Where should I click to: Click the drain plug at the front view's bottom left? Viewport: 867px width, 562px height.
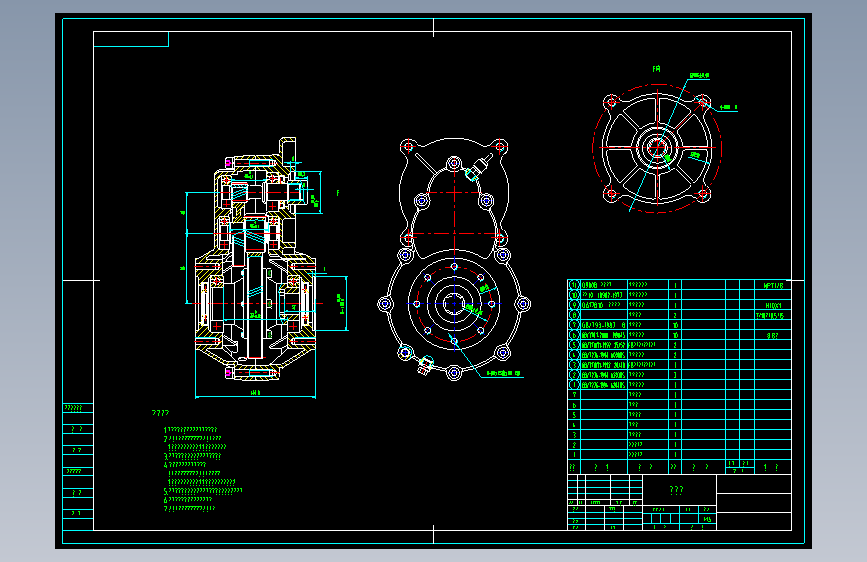pyautogui.click(x=425, y=366)
